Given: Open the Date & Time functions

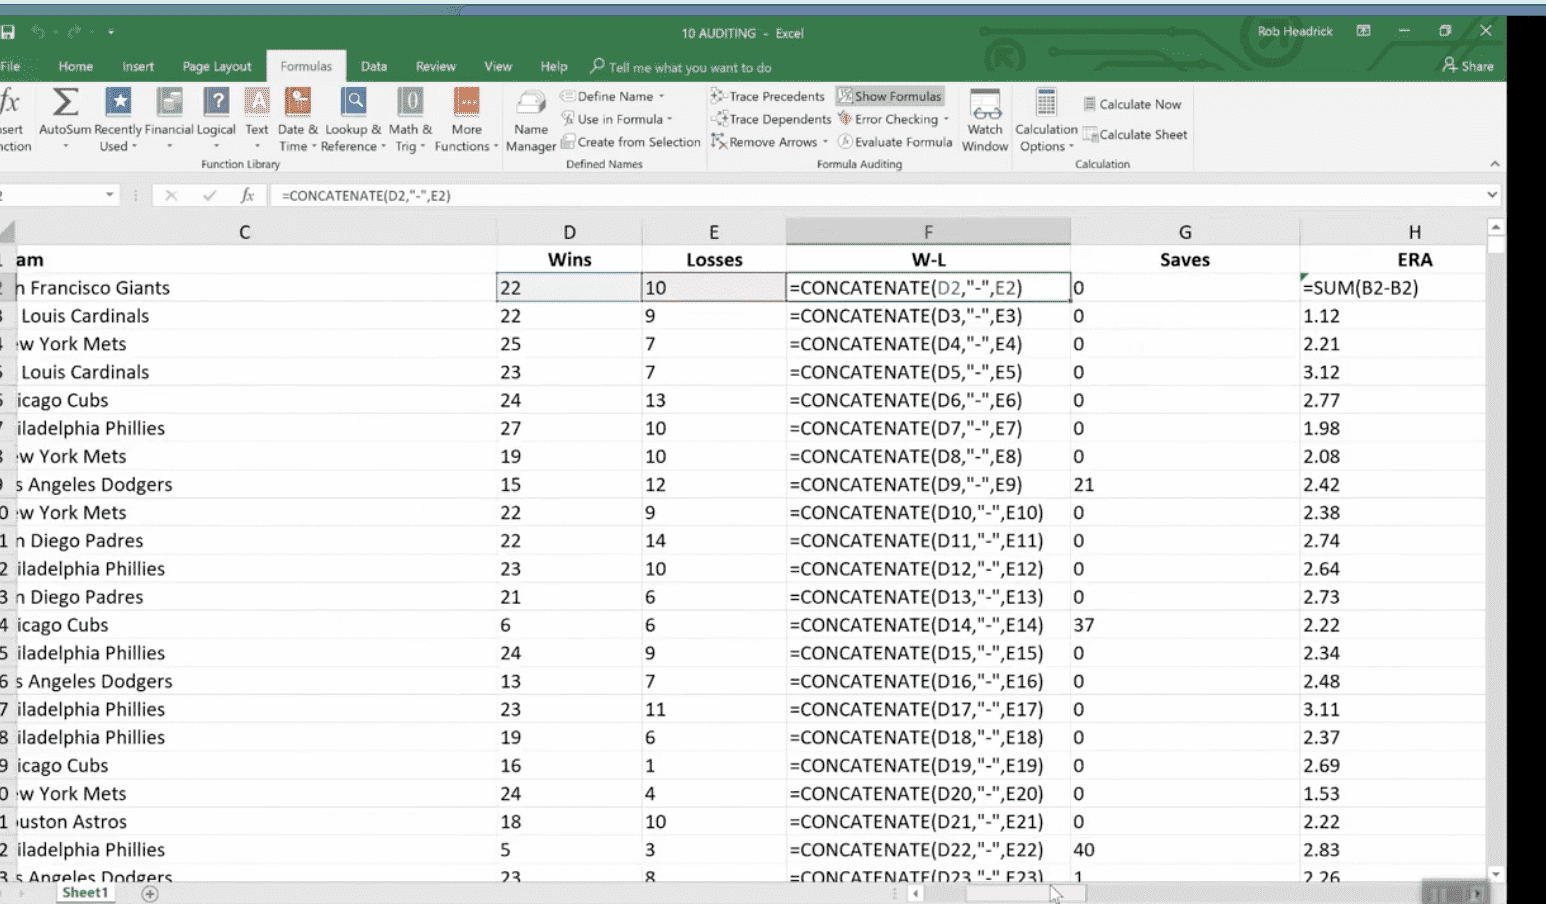Looking at the screenshot, I should click(x=297, y=103).
